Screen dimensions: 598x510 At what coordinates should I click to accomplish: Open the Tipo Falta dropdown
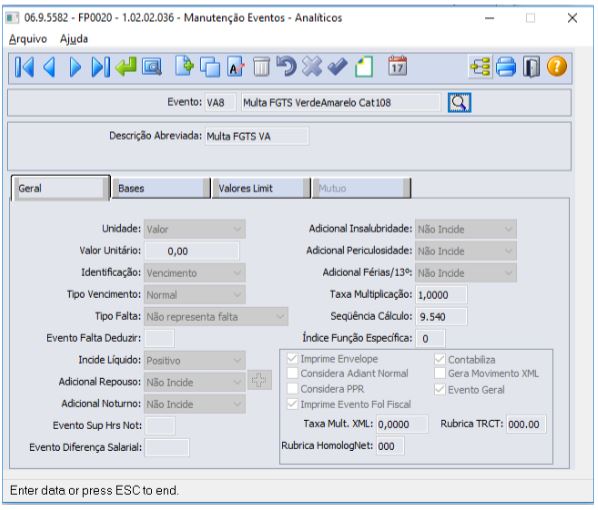click(x=216, y=317)
